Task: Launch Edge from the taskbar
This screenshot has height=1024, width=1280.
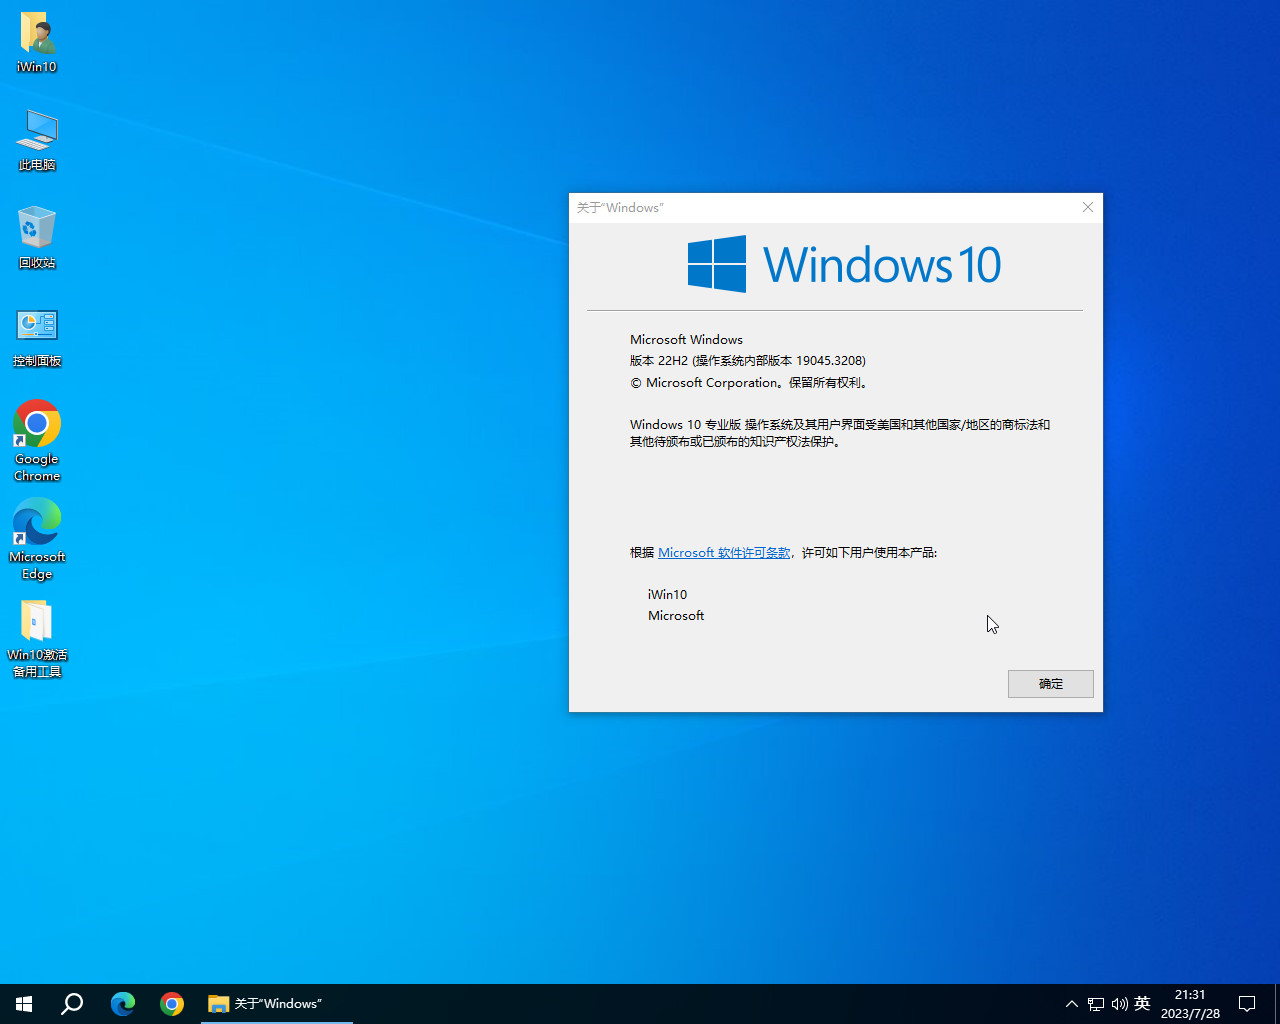Action: tap(123, 1004)
